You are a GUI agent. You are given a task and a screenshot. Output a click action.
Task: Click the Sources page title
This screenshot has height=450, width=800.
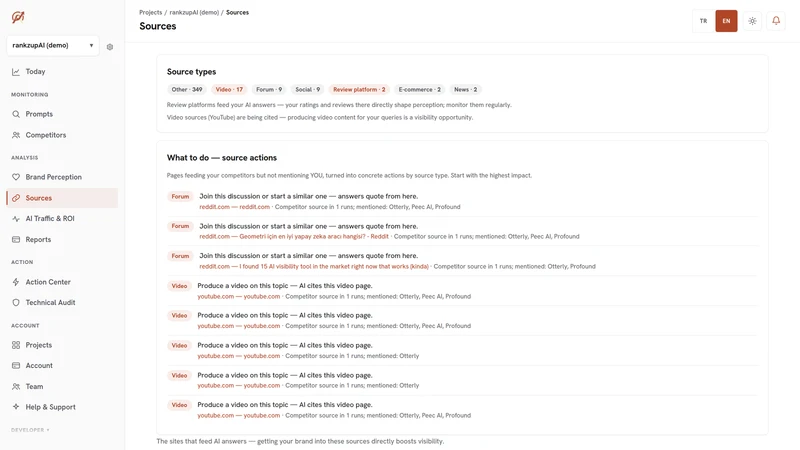coord(158,26)
